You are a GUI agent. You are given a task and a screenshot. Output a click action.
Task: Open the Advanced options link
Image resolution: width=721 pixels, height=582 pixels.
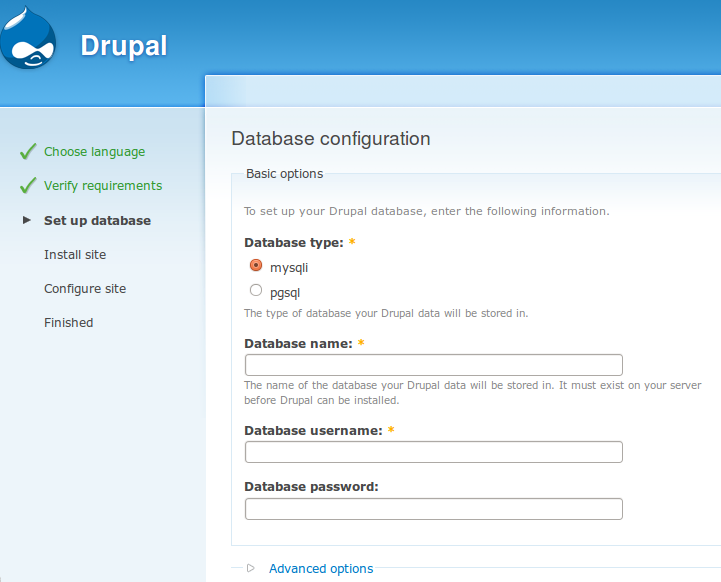point(320,568)
